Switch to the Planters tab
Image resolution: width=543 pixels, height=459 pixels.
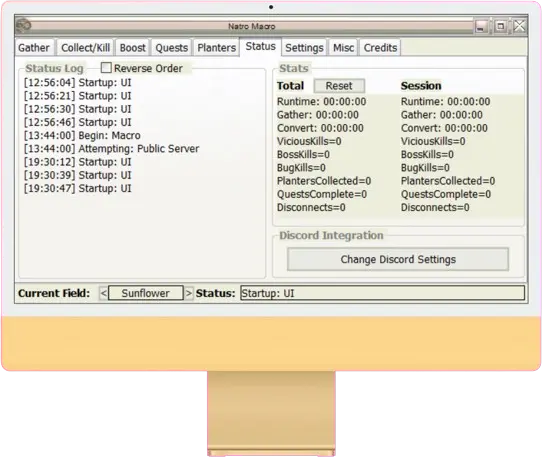pos(216,47)
